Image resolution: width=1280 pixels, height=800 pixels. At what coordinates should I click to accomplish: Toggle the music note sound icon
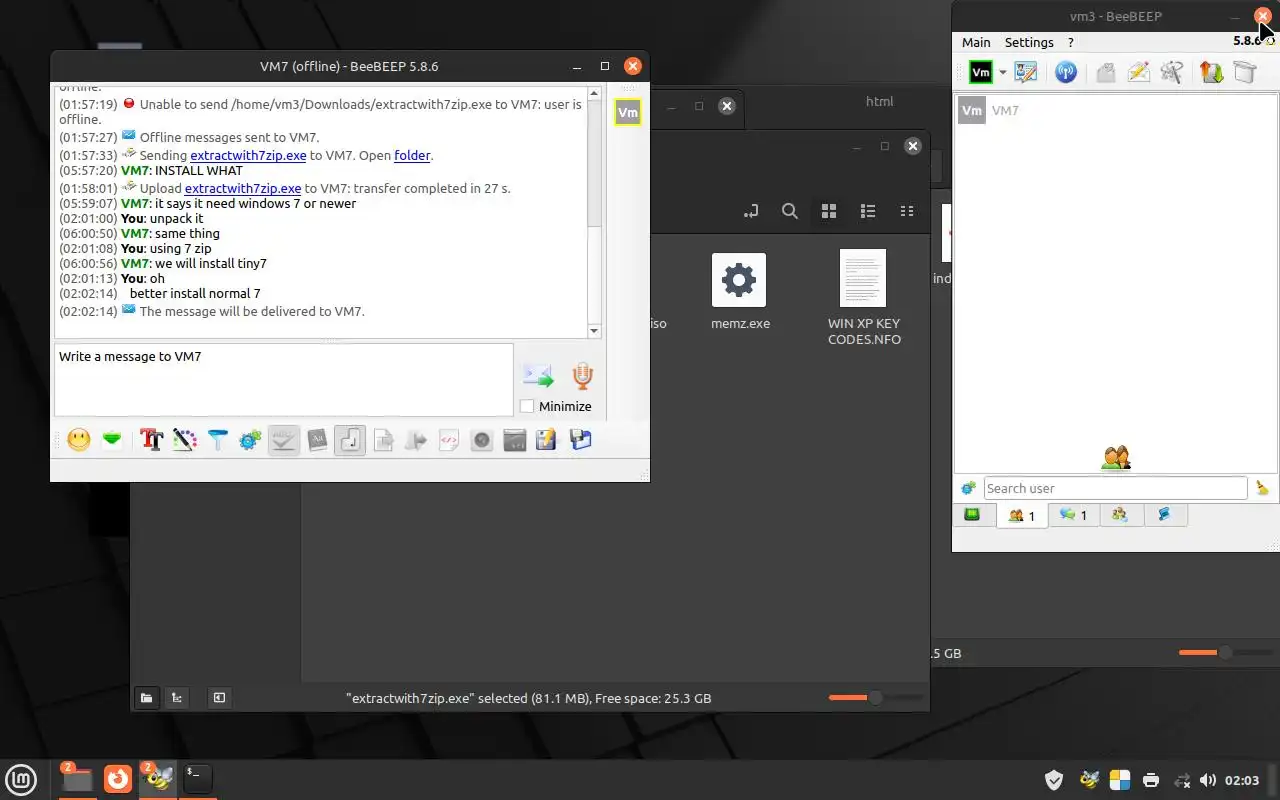coord(350,439)
